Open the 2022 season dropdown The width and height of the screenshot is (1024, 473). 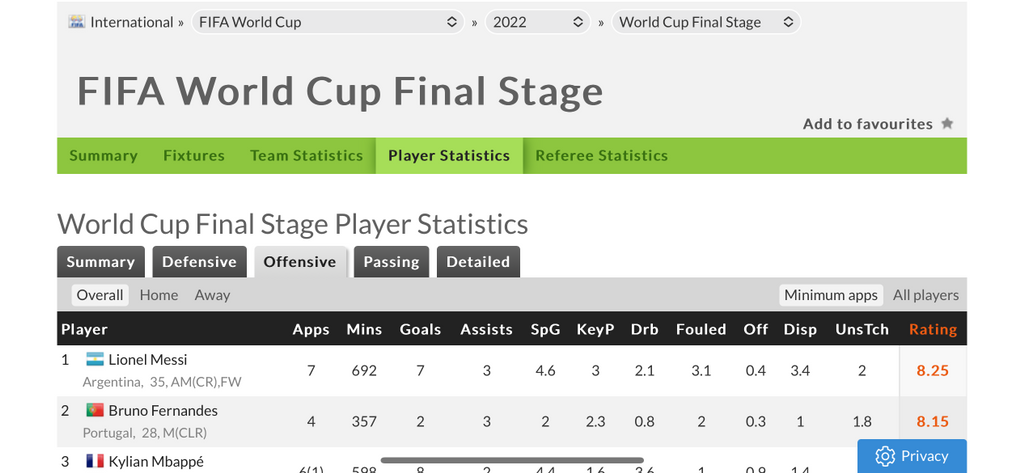[x=537, y=22]
